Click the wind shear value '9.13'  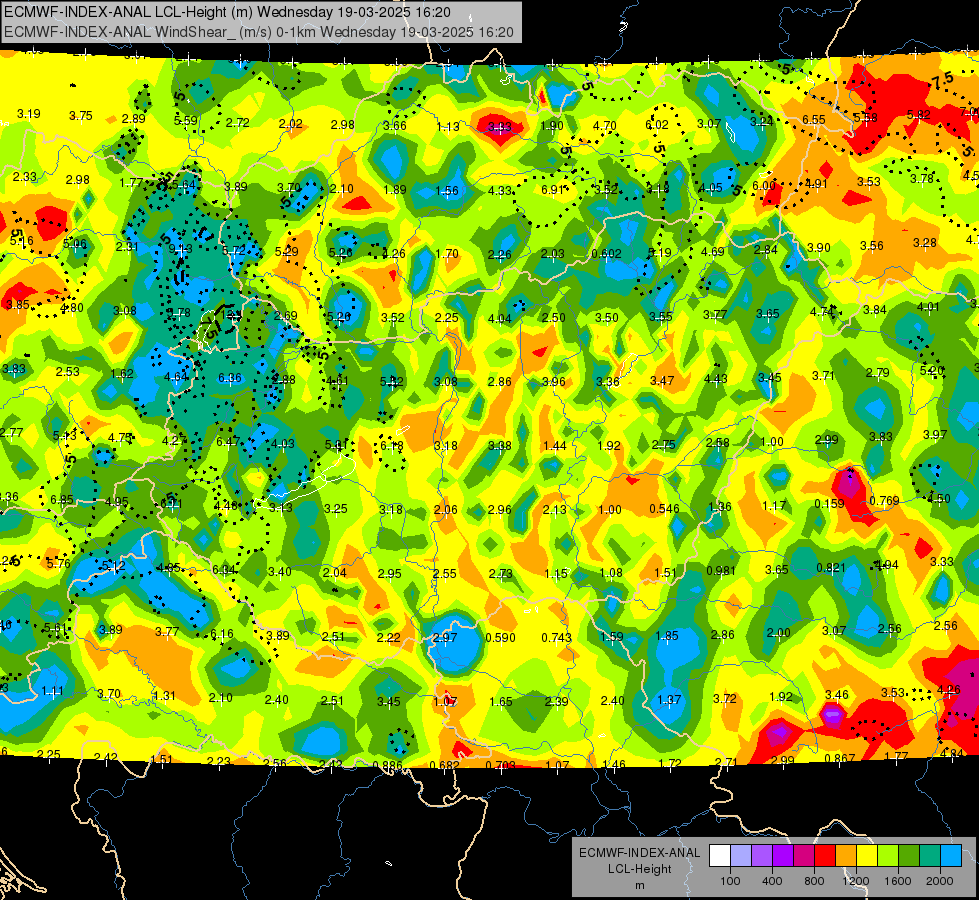coord(180,249)
